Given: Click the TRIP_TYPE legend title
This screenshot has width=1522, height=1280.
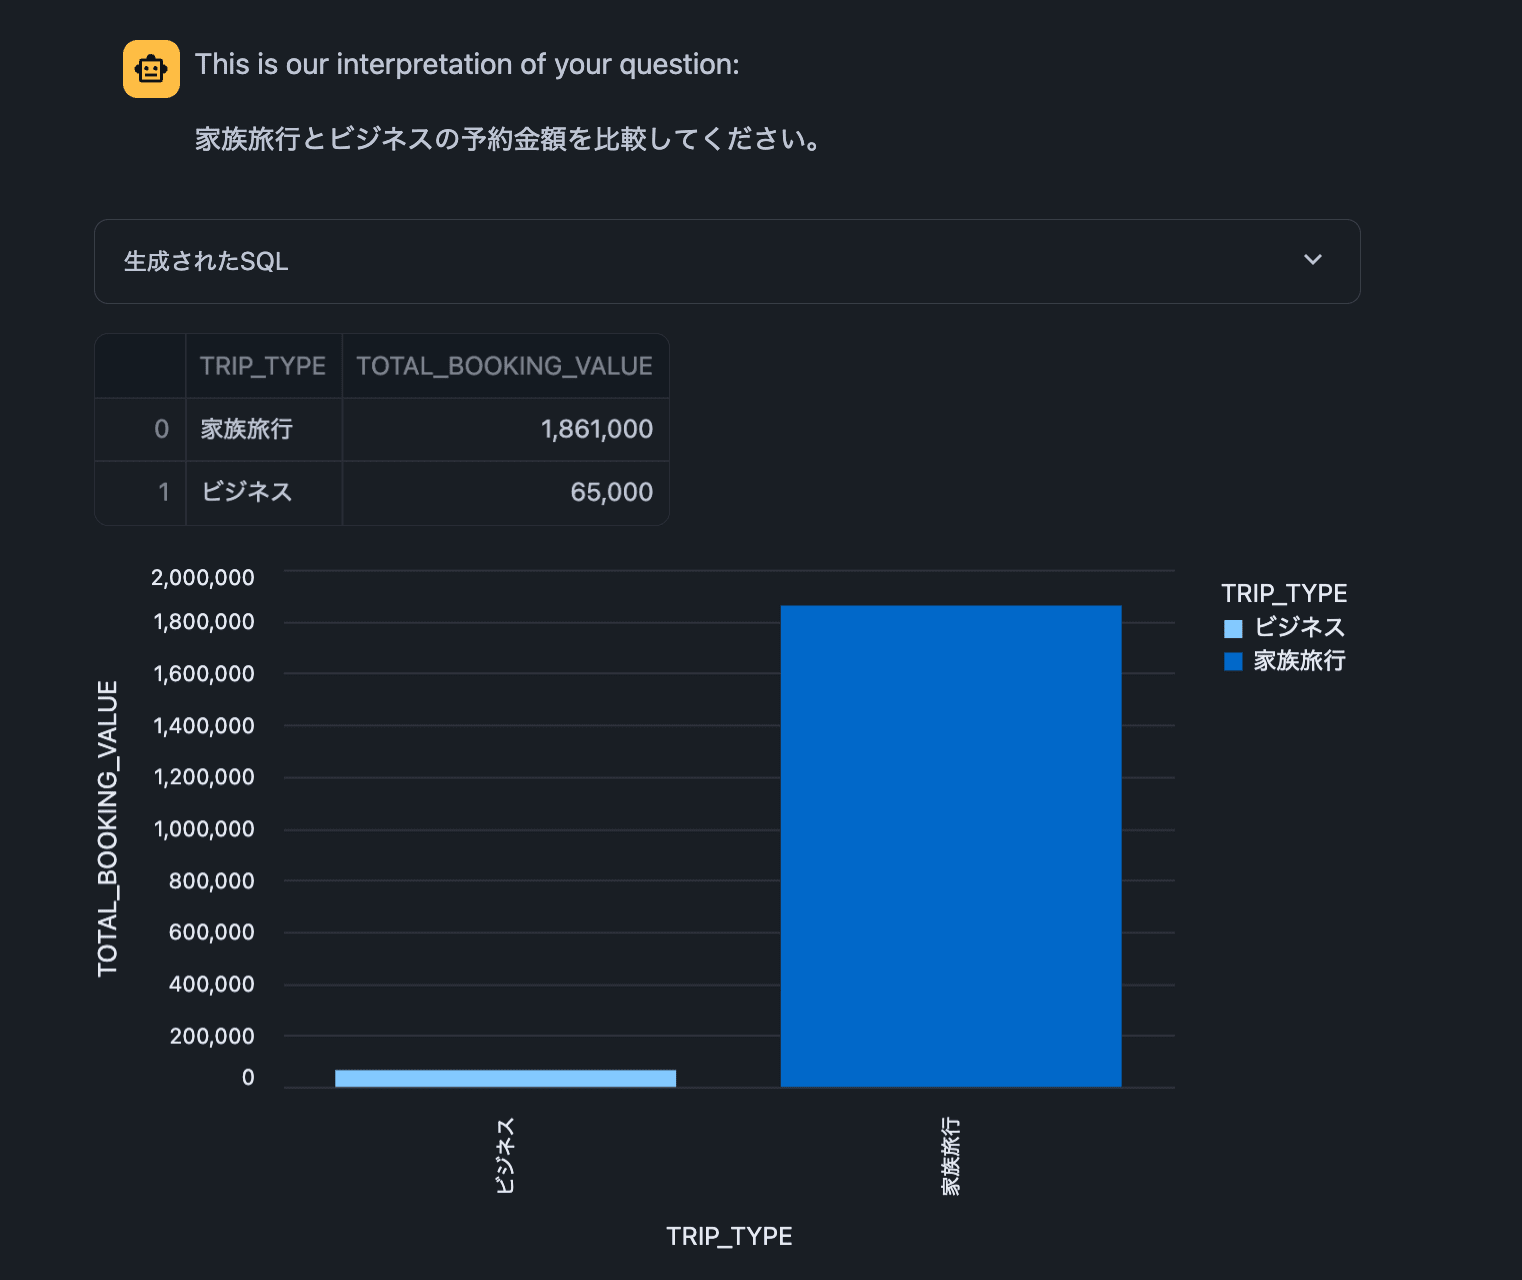Looking at the screenshot, I should click(x=1284, y=593).
